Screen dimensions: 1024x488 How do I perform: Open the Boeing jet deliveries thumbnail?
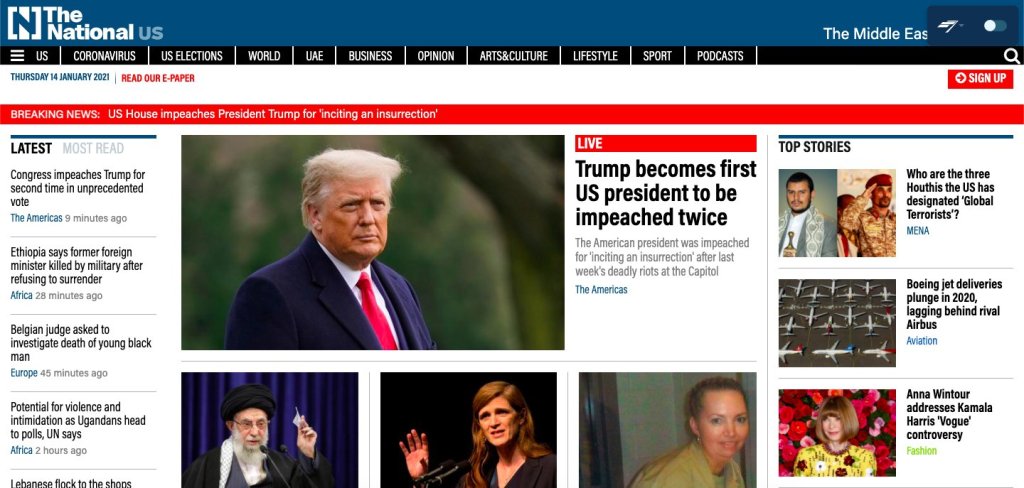(x=837, y=323)
